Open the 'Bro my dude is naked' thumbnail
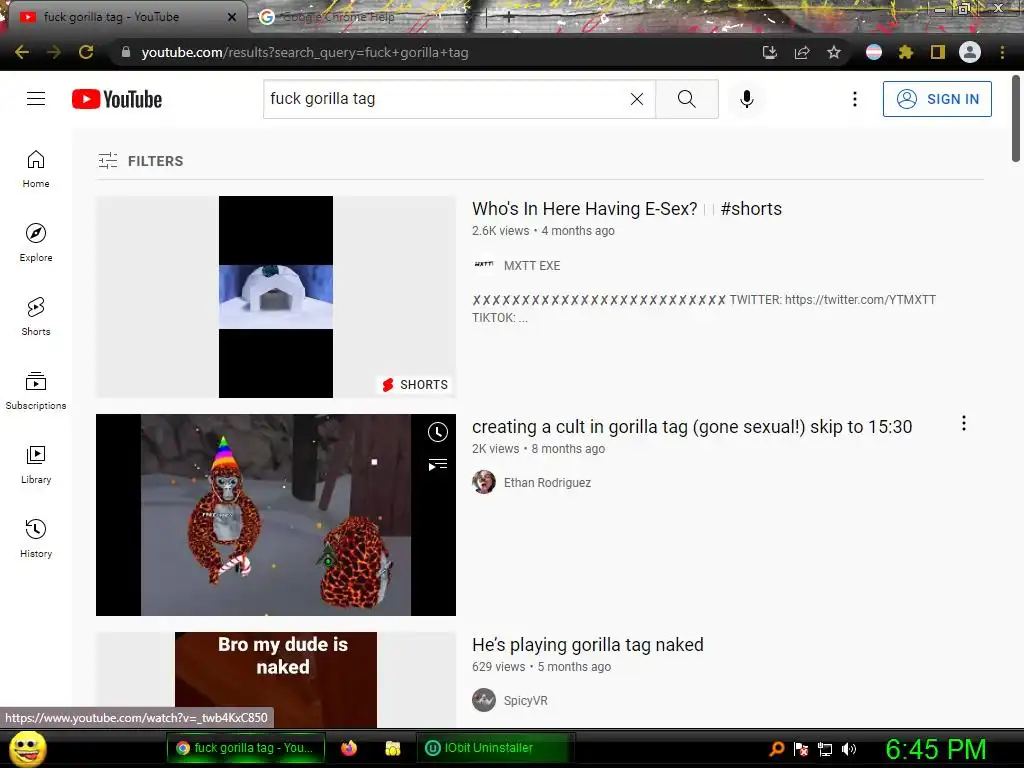The width and height of the screenshot is (1024, 768). (x=276, y=679)
